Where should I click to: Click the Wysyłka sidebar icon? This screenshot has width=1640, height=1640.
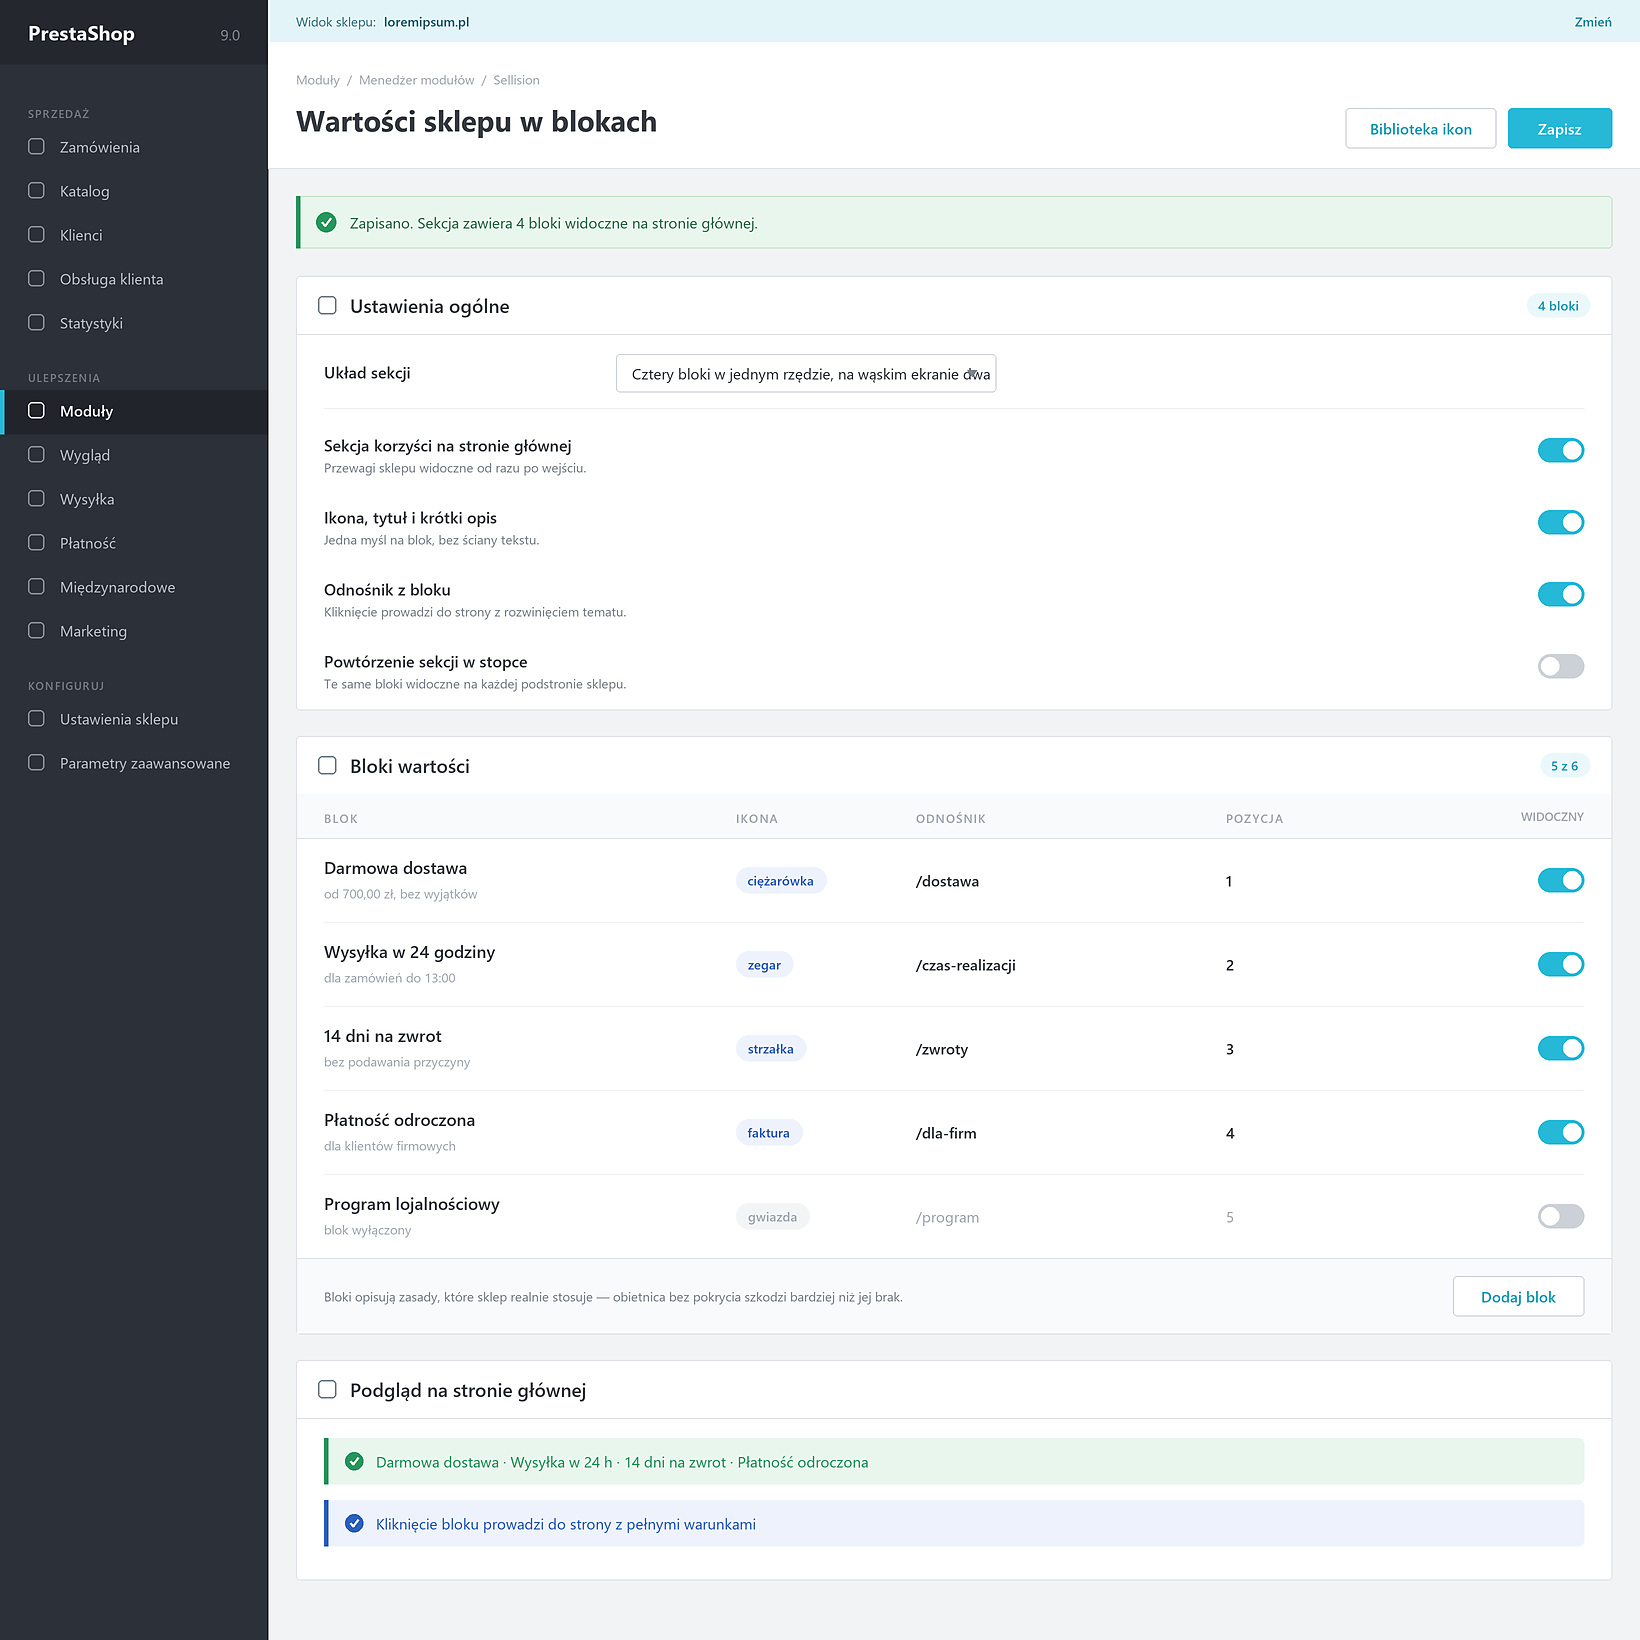point(37,499)
